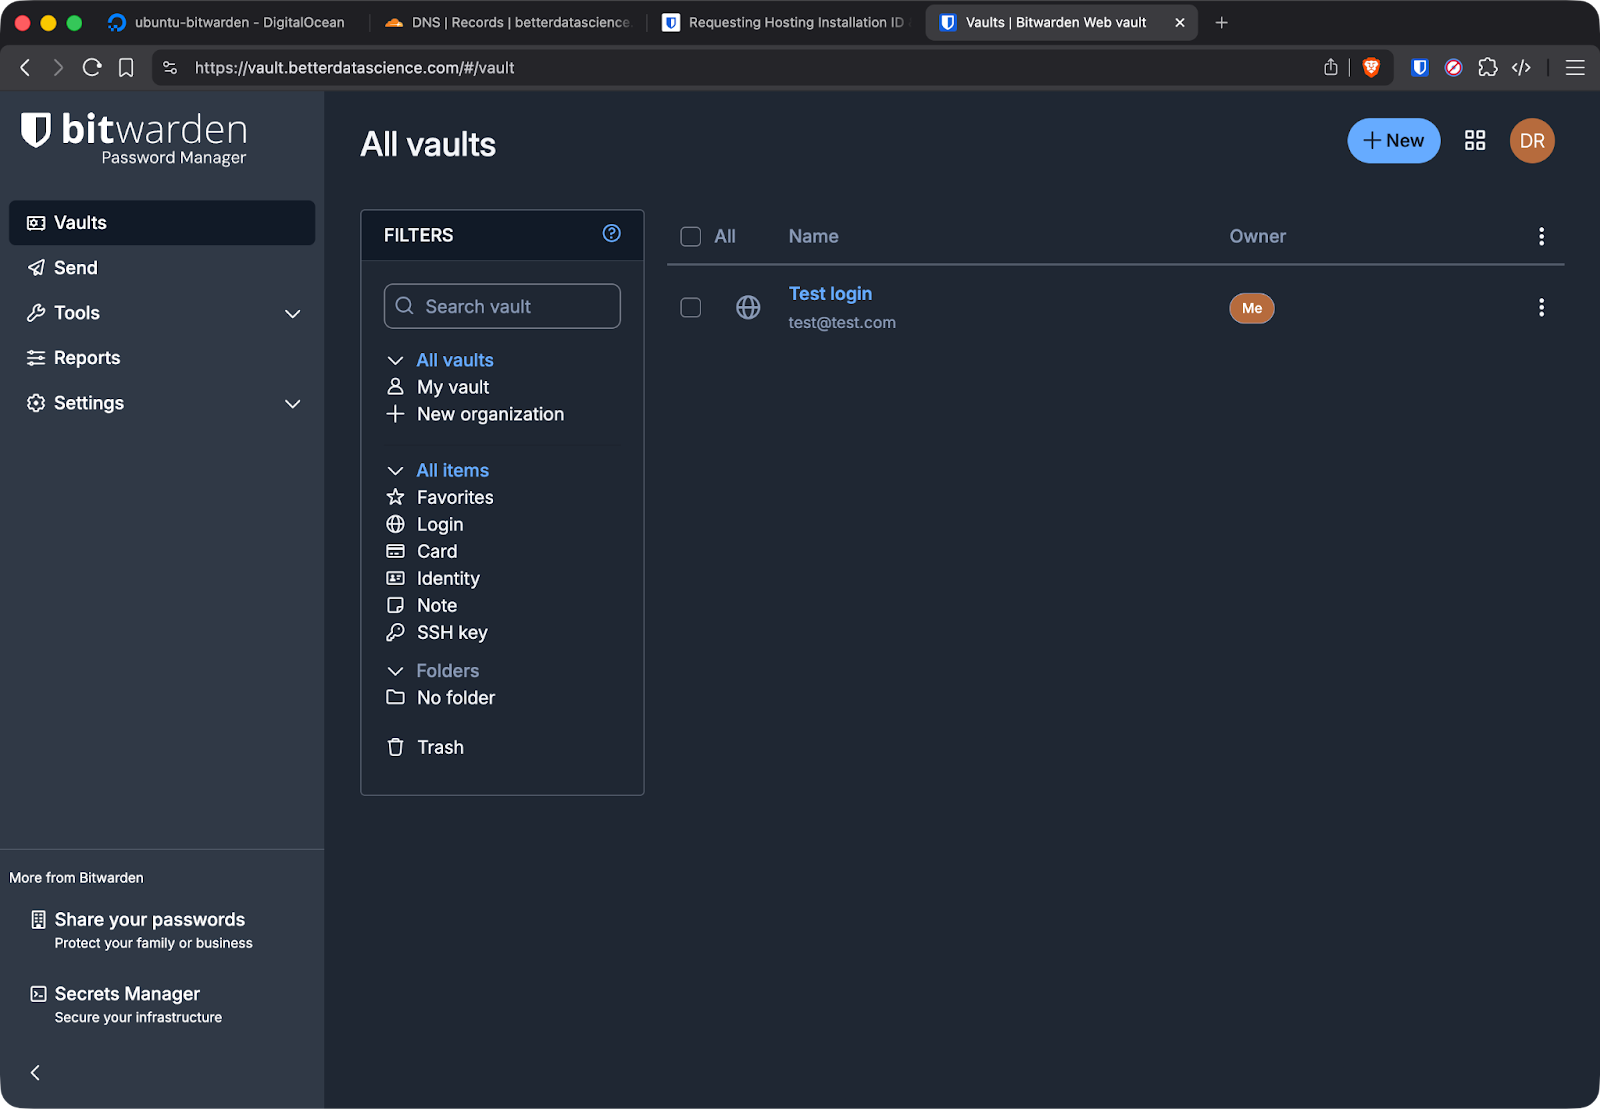This screenshot has width=1600, height=1109.
Task: Open Test login row options menu
Action: [1540, 308]
